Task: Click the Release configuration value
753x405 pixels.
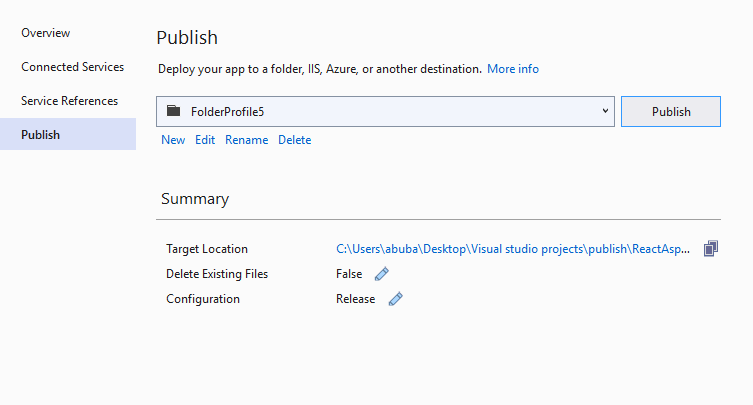Action: click(x=355, y=299)
